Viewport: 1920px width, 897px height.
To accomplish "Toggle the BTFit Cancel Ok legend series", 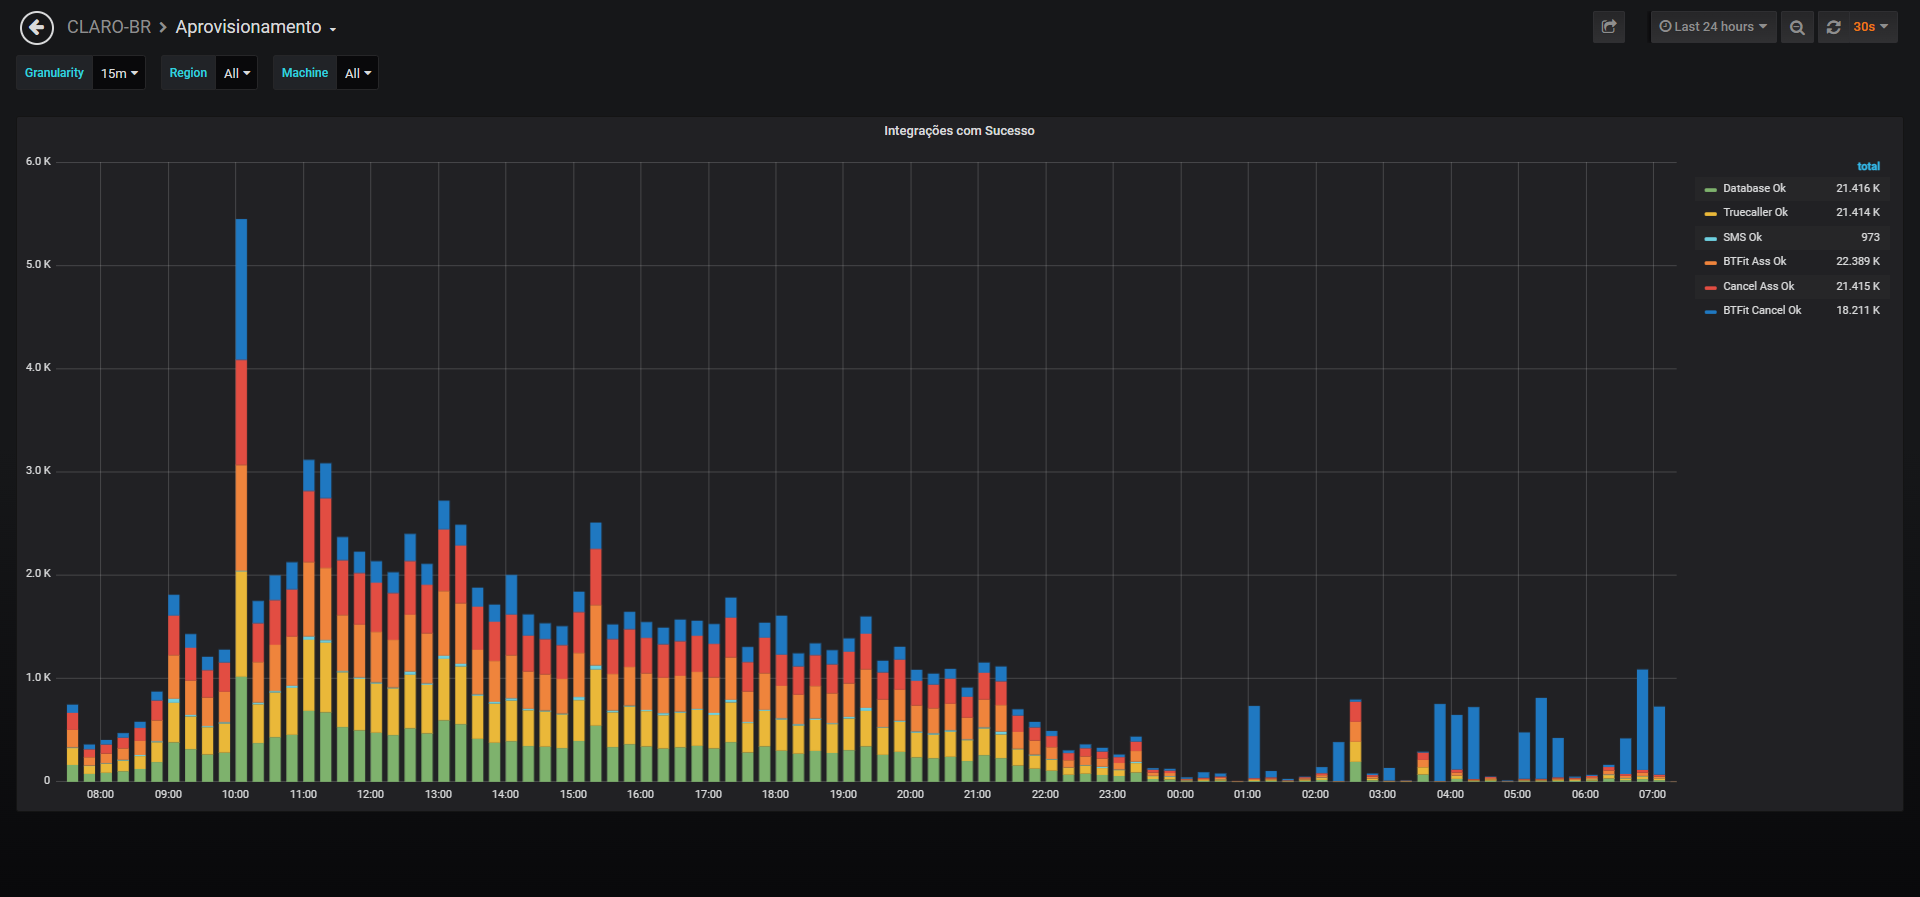I will pyautogui.click(x=1762, y=310).
